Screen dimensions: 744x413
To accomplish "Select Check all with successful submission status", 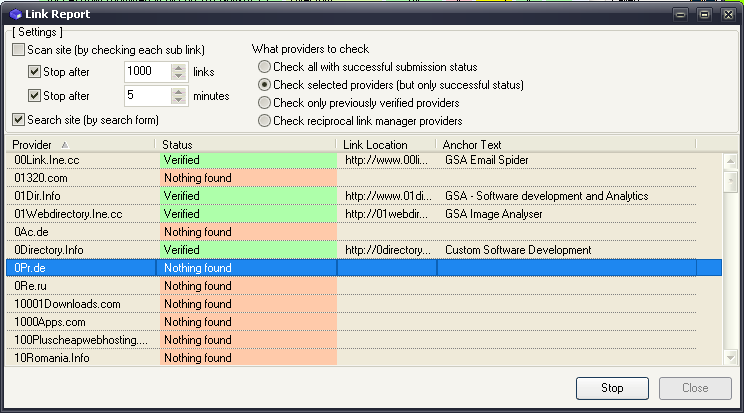I will click(x=265, y=67).
